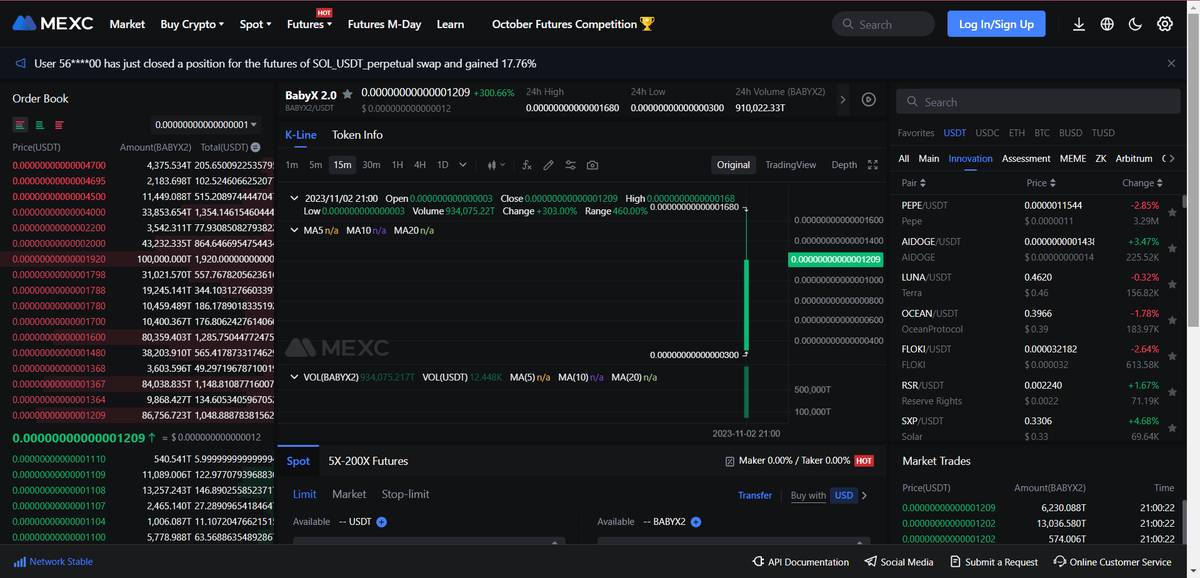Open settings gear in top bar

(x=1164, y=24)
